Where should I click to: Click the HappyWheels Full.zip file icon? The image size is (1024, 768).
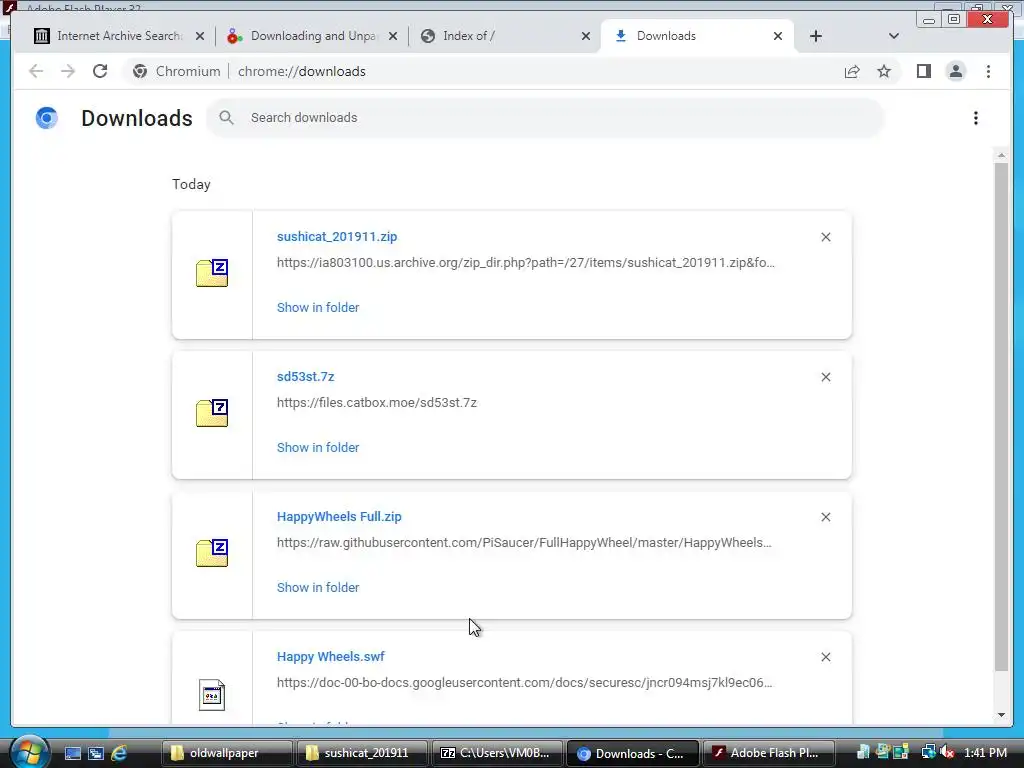[x=212, y=553]
